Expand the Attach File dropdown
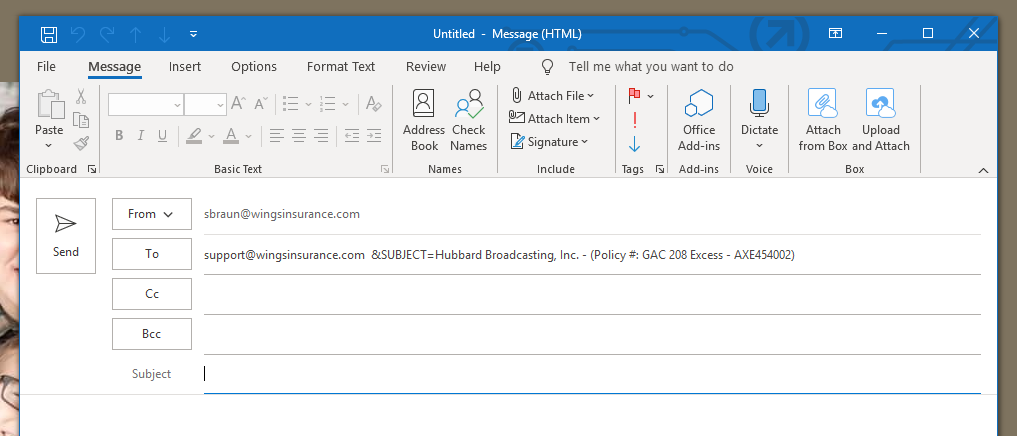1017x436 pixels. click(x=591, y=96)
